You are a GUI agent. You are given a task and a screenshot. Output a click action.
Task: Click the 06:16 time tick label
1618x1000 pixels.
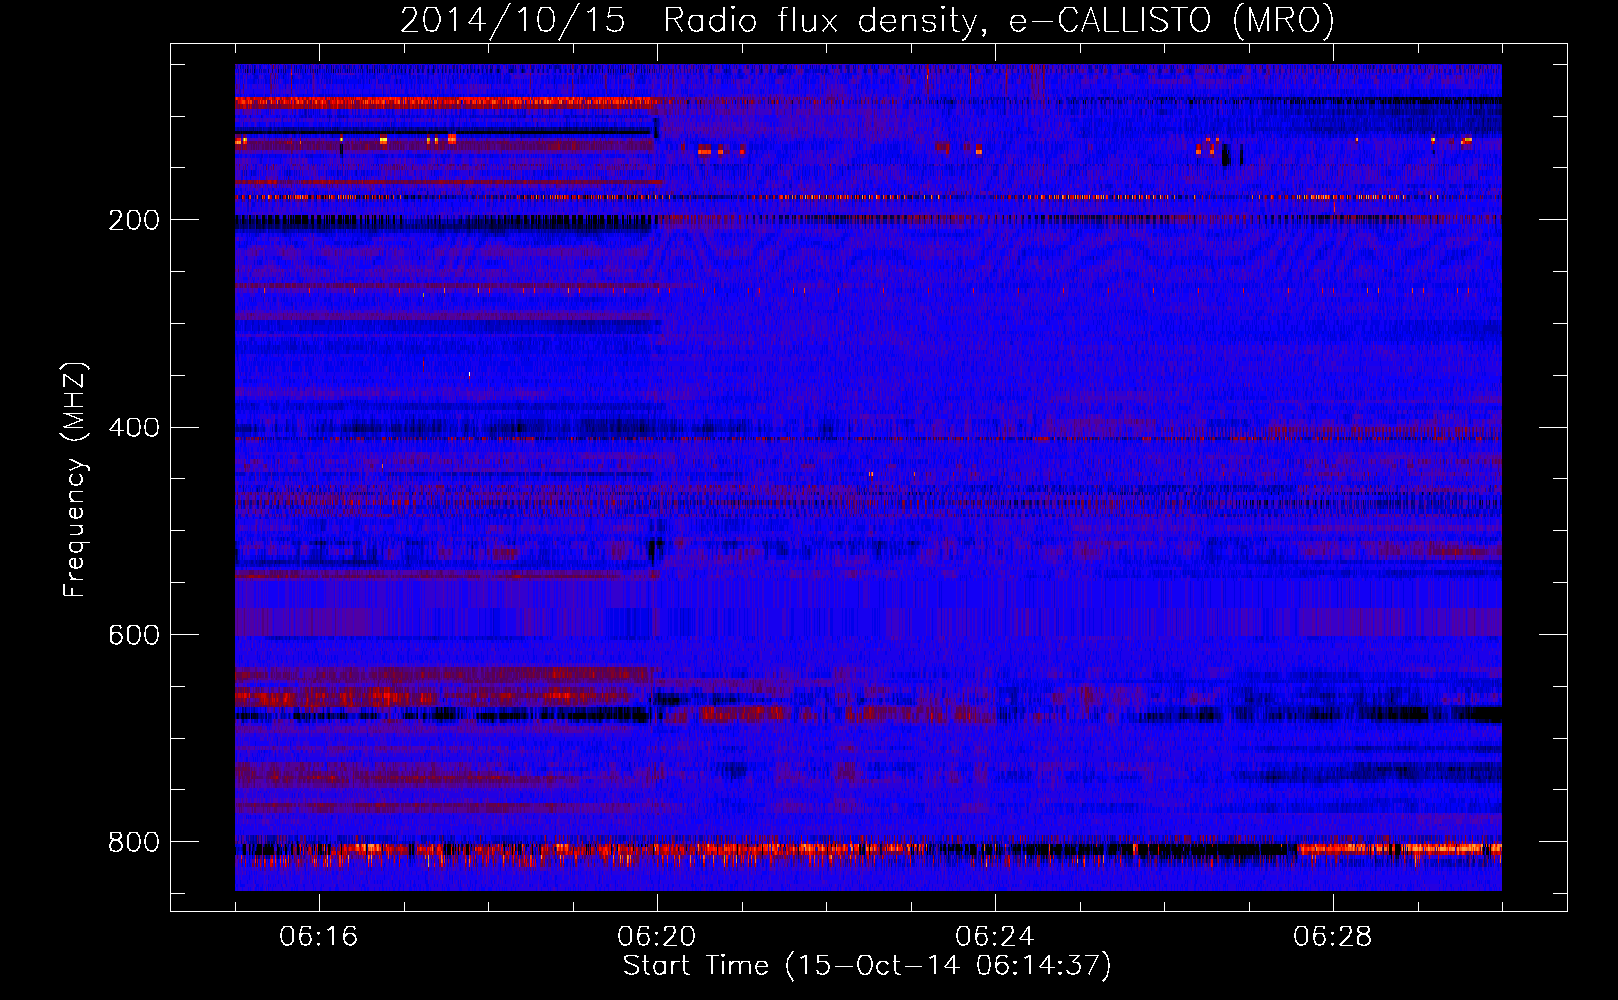pos(319,937)
